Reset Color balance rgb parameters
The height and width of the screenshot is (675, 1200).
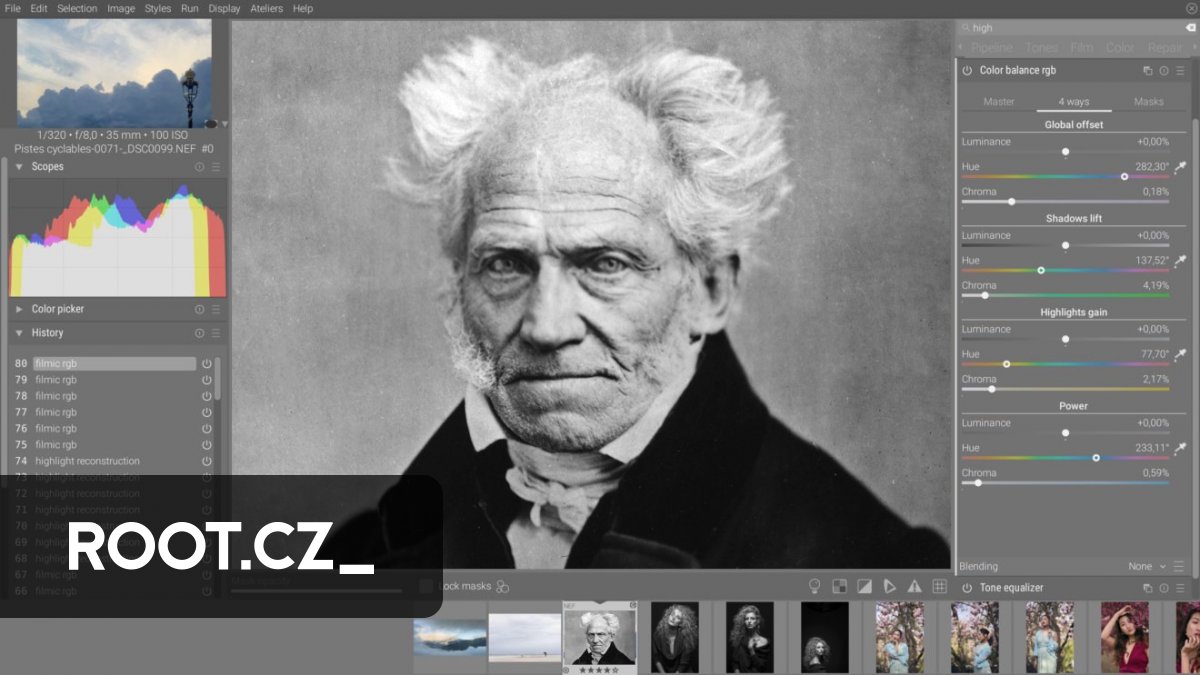[1164, 70]
